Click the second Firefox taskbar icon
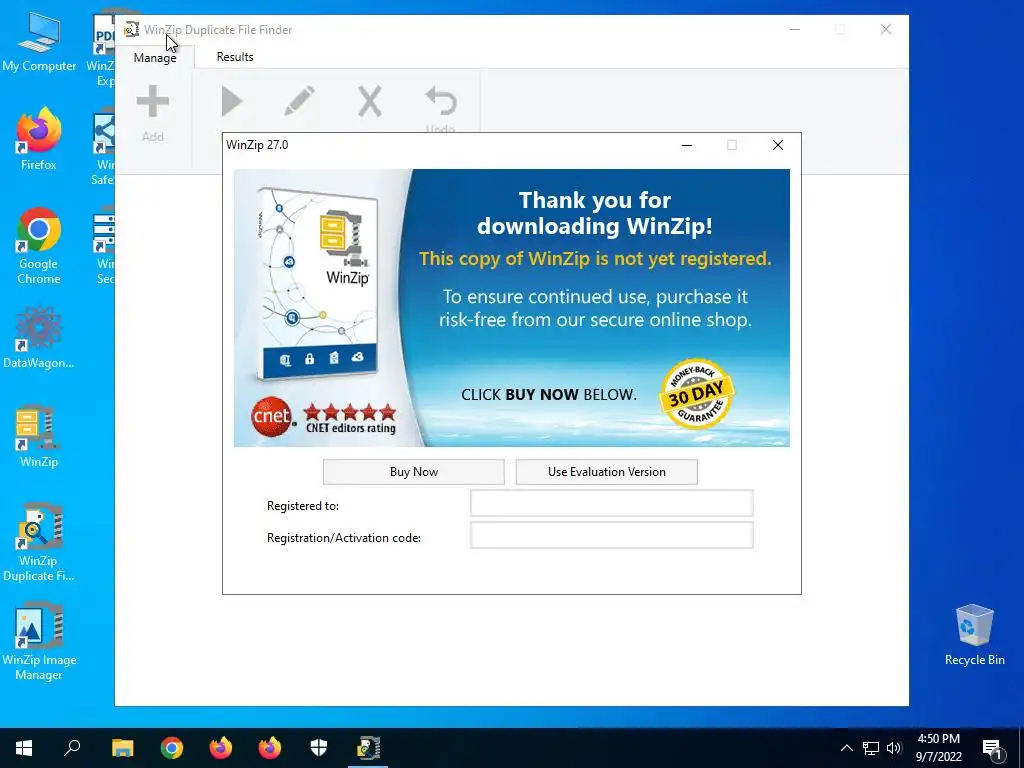Image resolution: width=1024 pixels, height=768 pixels. [270, 748]
